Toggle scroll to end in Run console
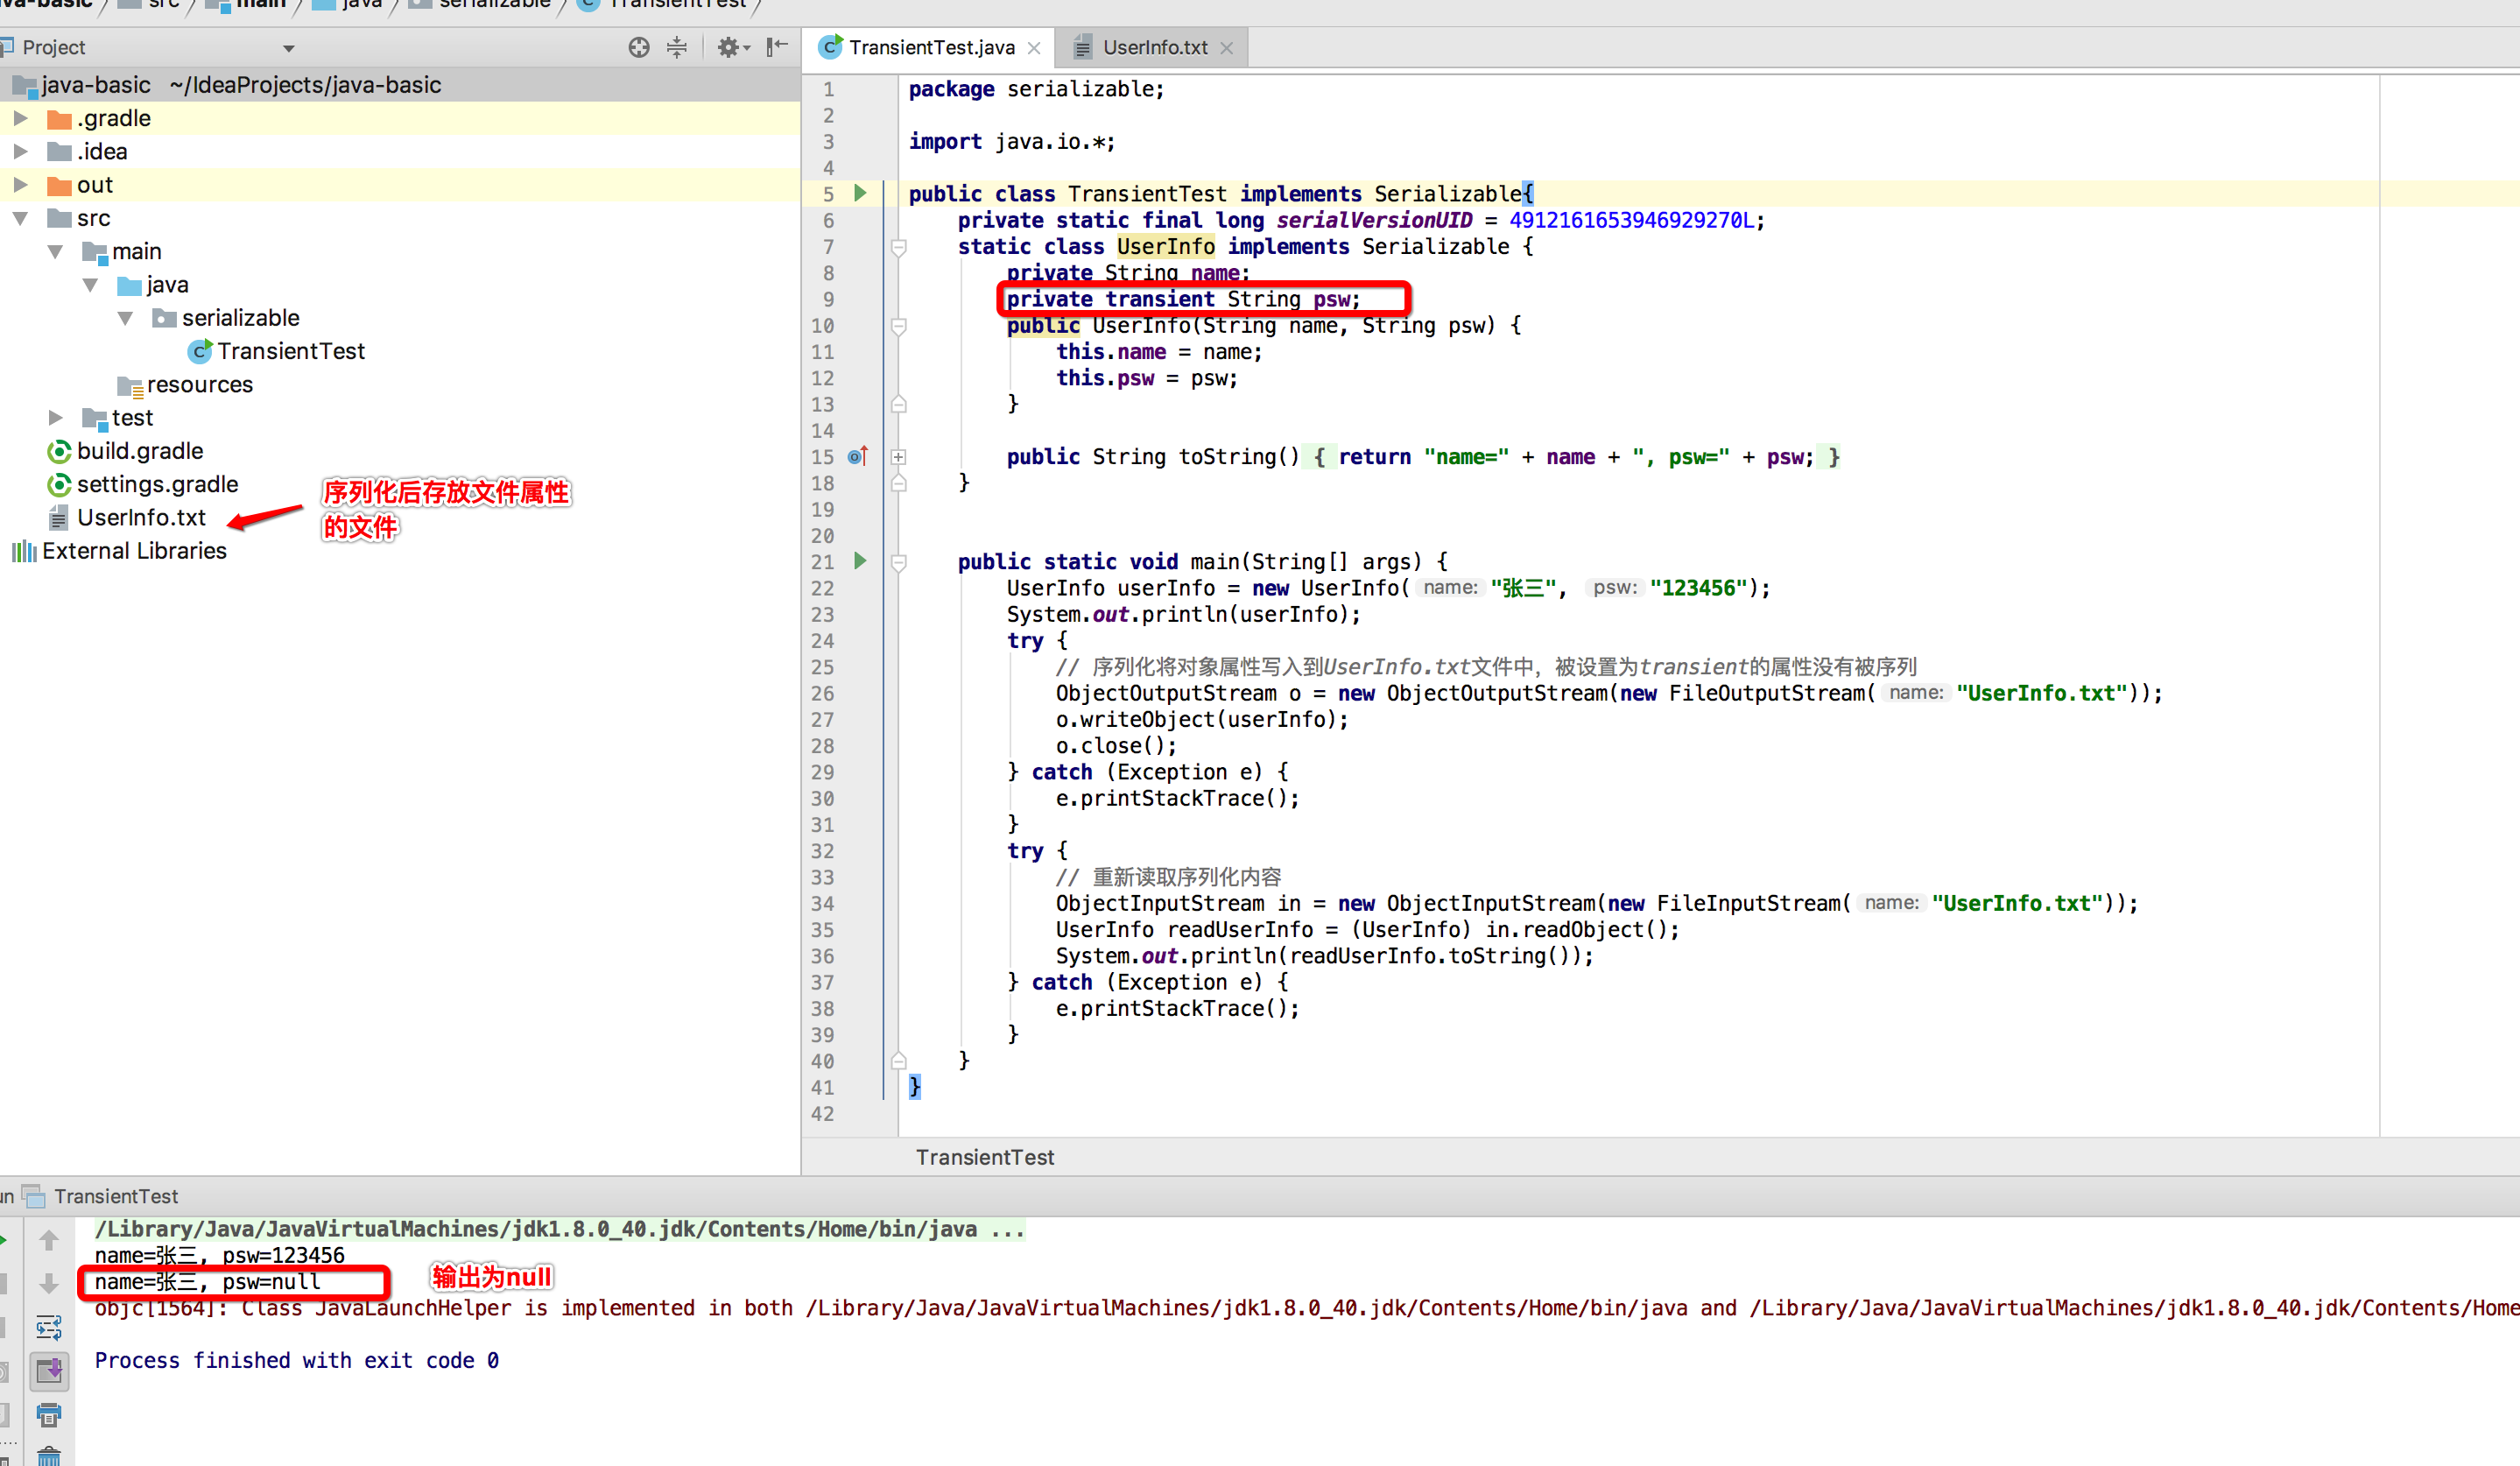Image resolution: width=2520 pixels, height=1466 pixels. click(49, 1371)
